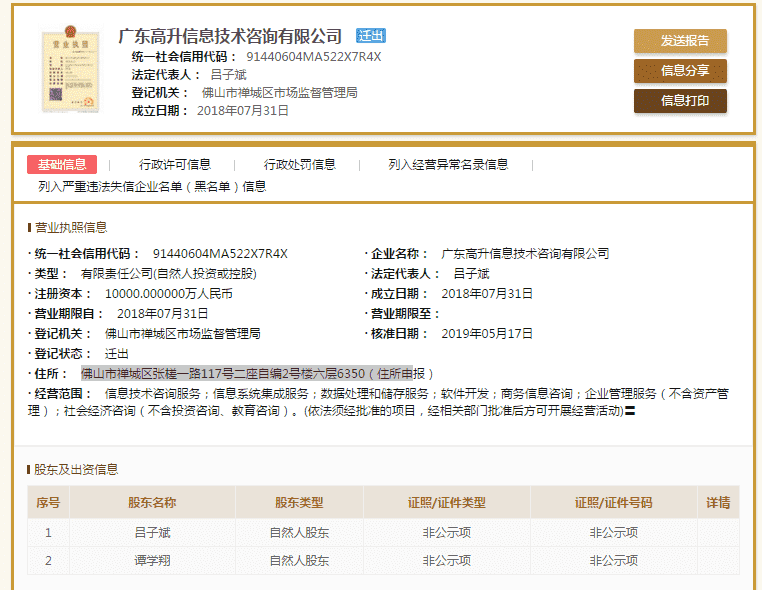This screenshot has width=762, height=590.
Task: Click the 信息打印 button
Action: click(680, 101)
